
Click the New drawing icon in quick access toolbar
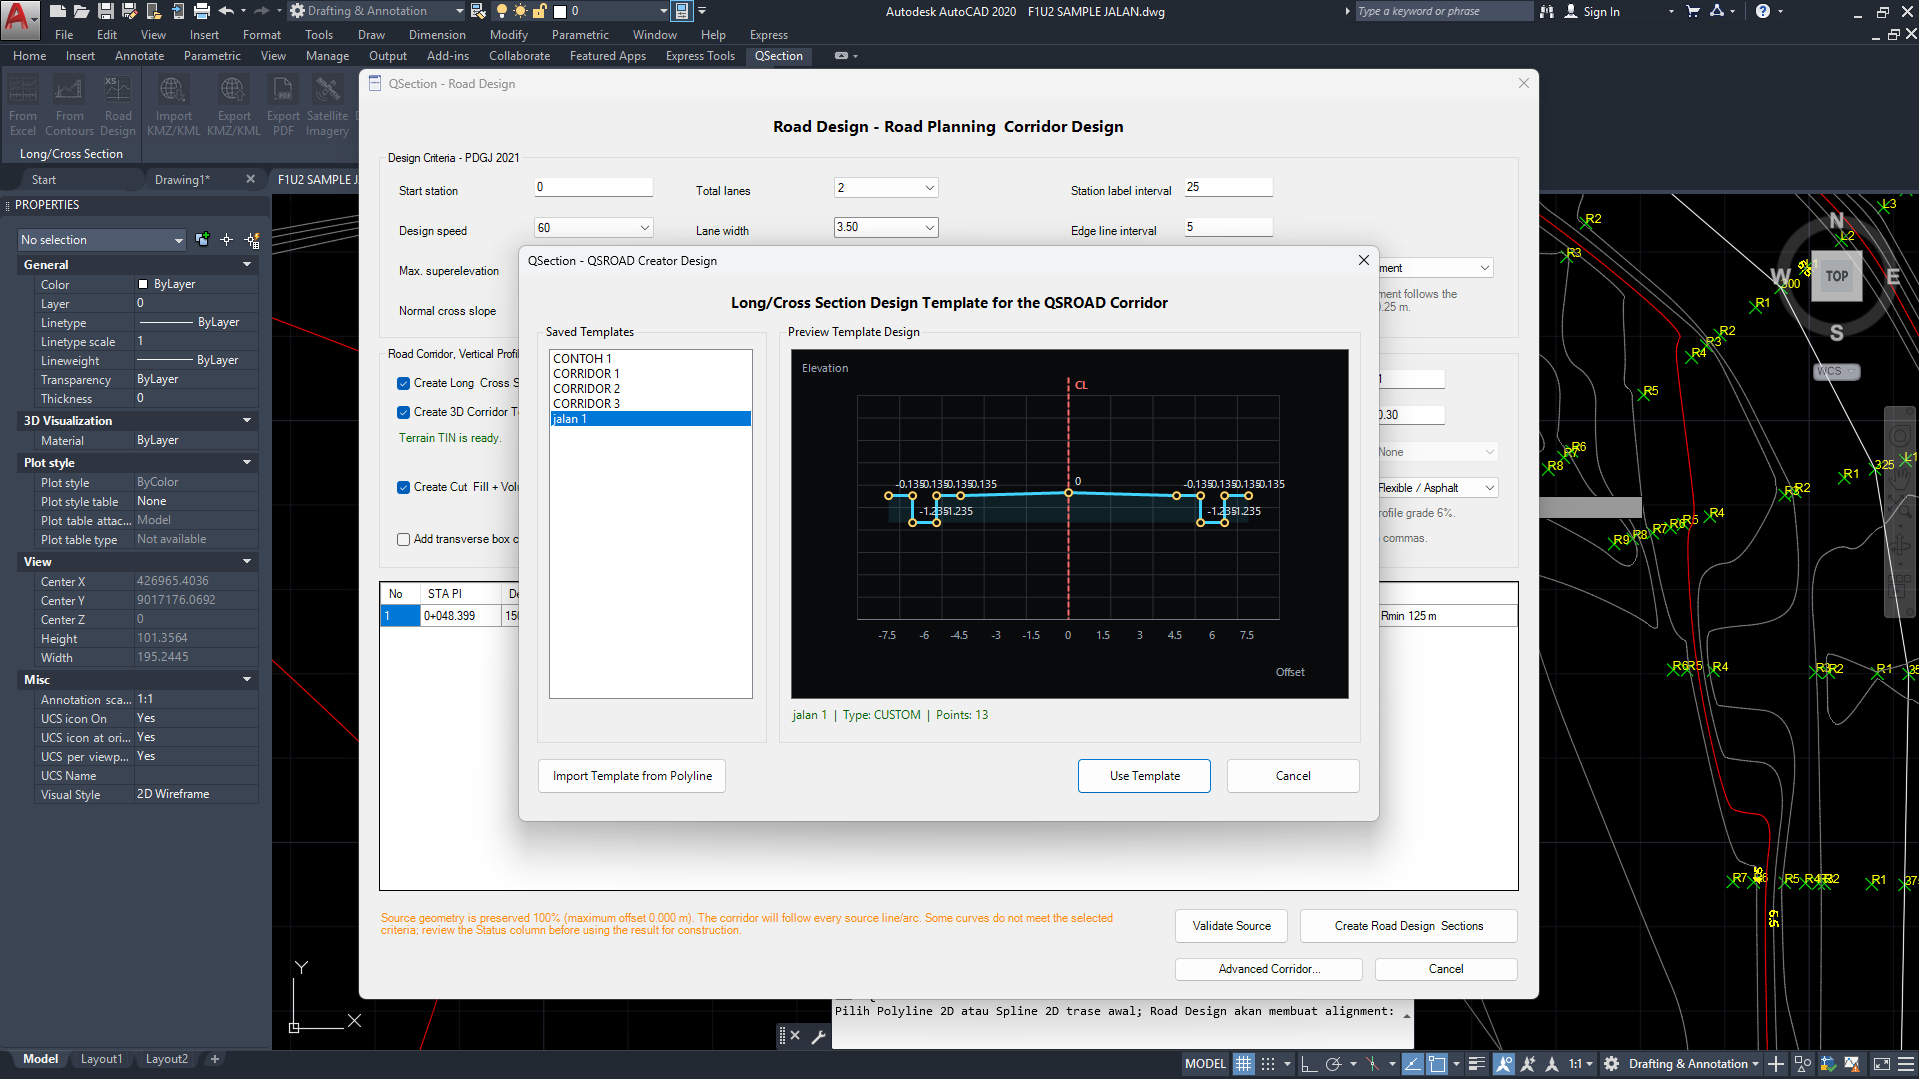[x=58, y=11]
